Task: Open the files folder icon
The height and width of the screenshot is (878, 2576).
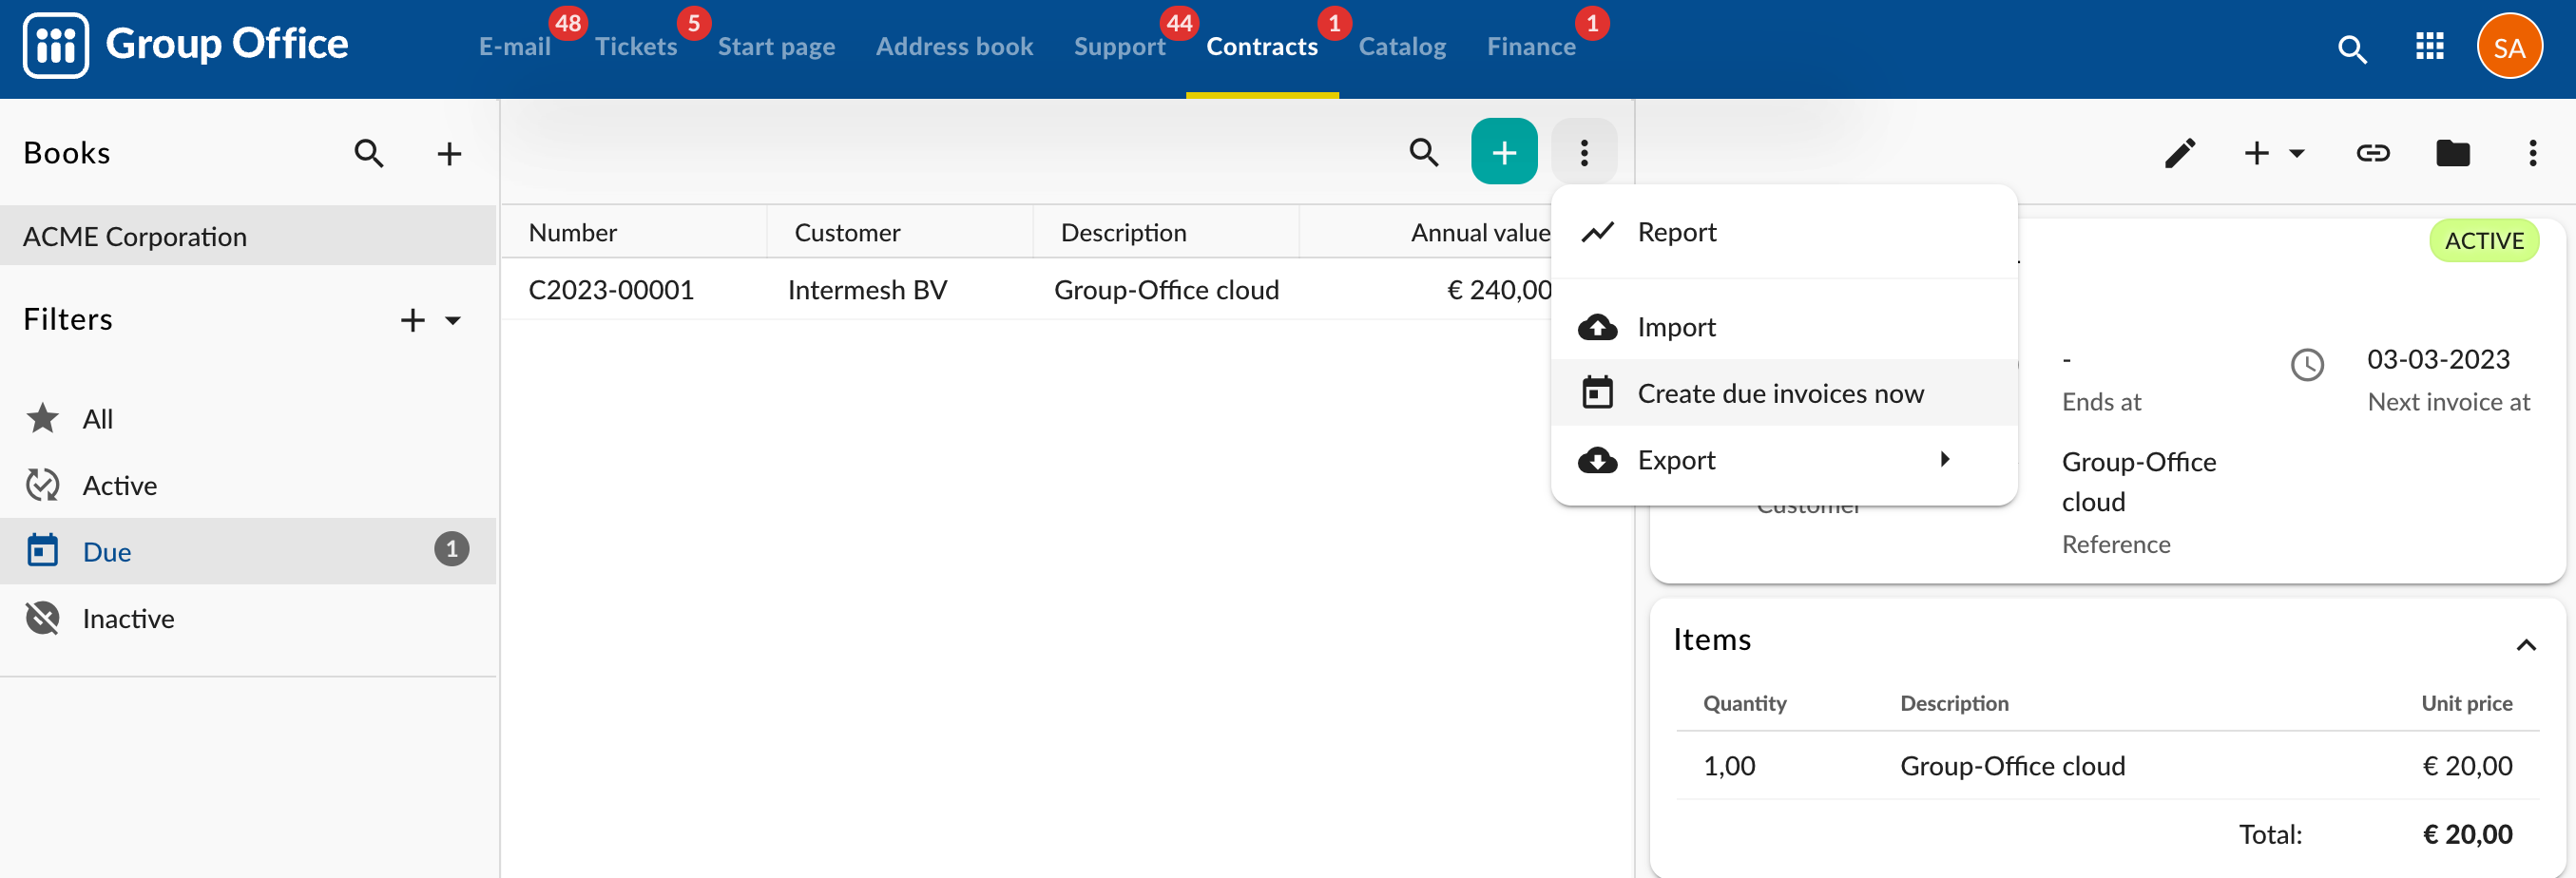Action: (2453, 153)
